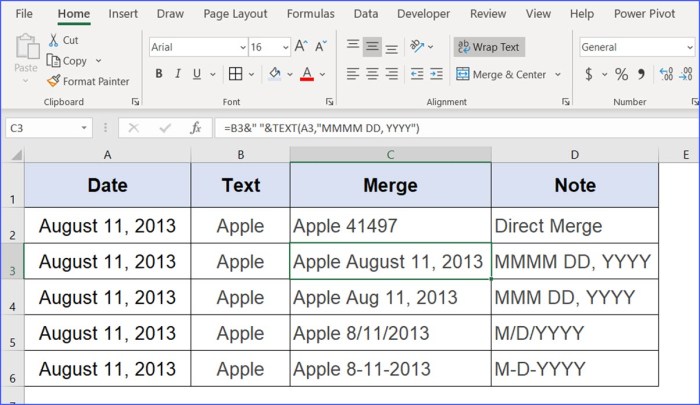Increase font size with larger A icon

[x=301, y=46]
